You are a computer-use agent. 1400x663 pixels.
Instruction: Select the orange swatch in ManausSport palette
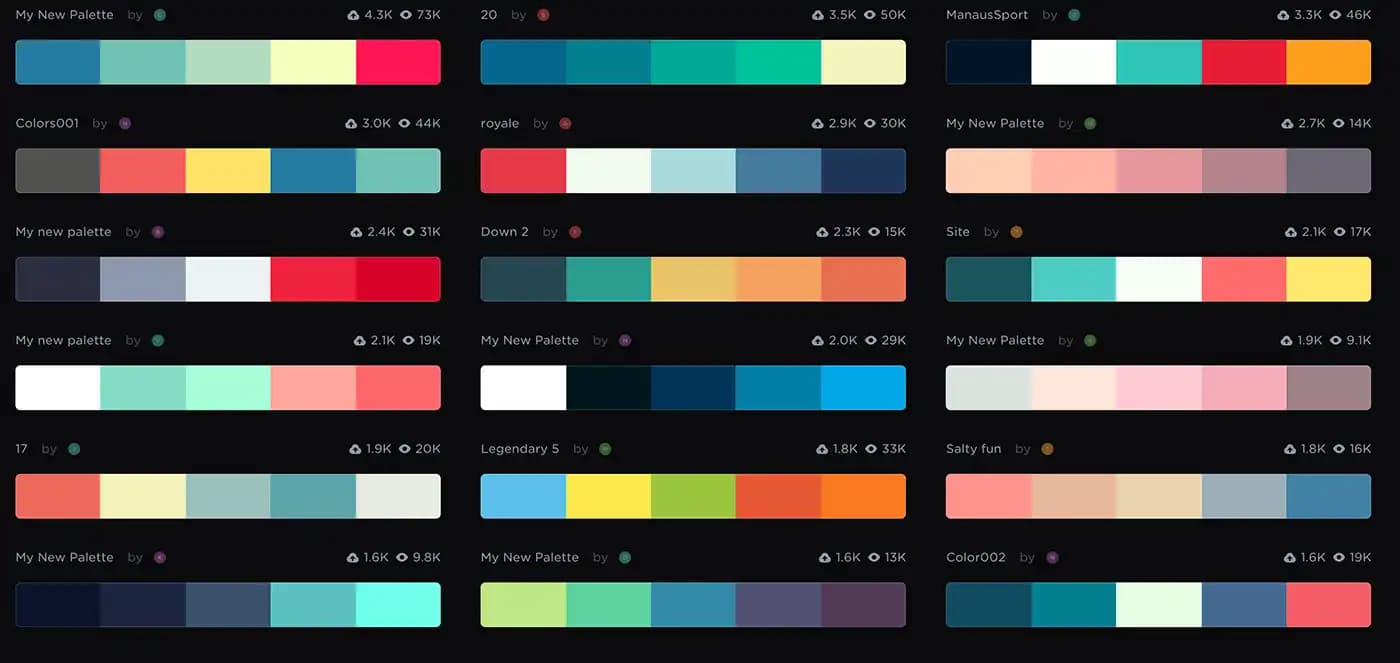click(1328, 62)
